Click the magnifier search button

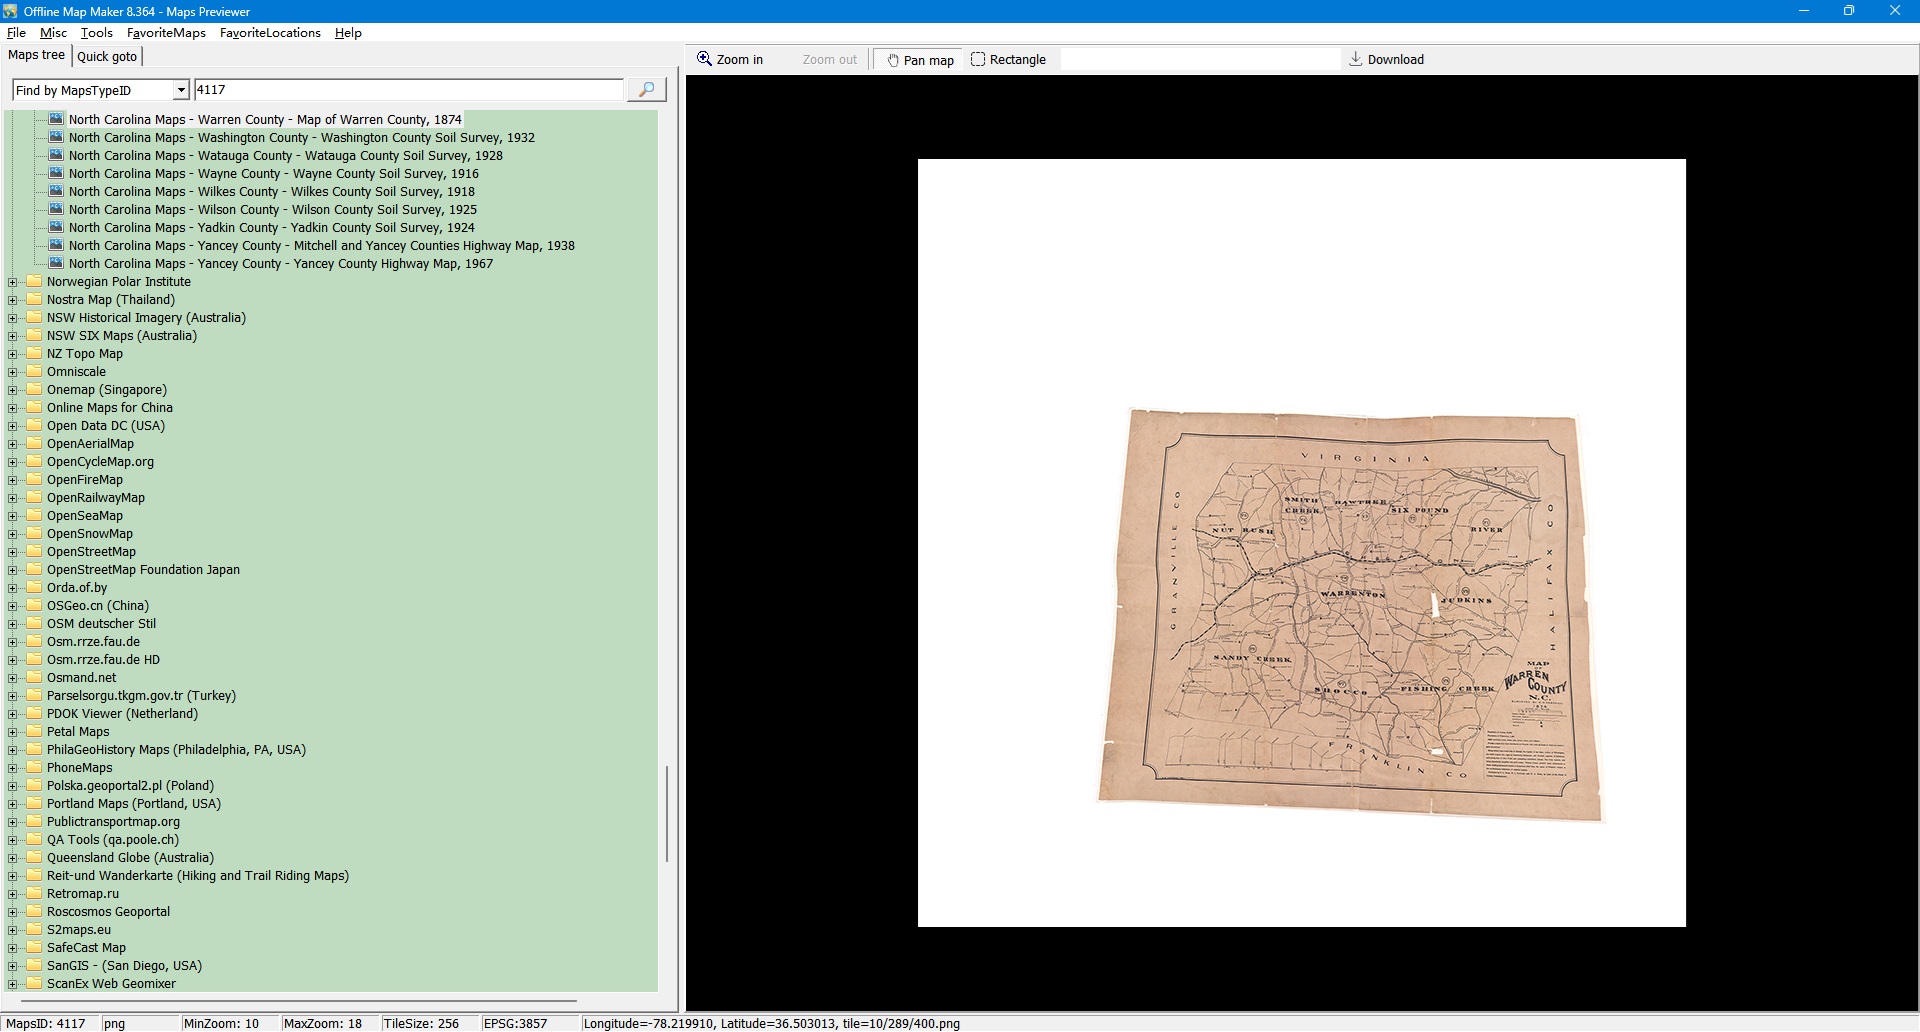(x=646, y=90)
